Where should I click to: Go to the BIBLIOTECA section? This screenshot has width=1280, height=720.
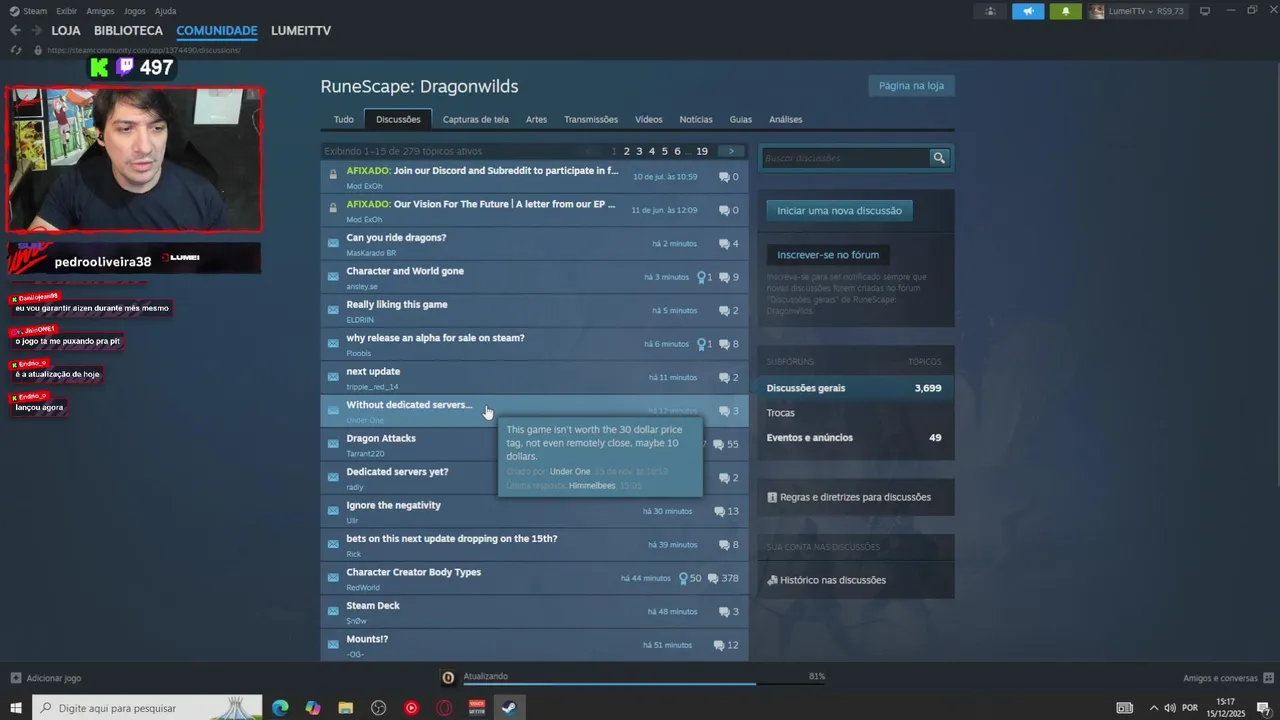(128, 31)
